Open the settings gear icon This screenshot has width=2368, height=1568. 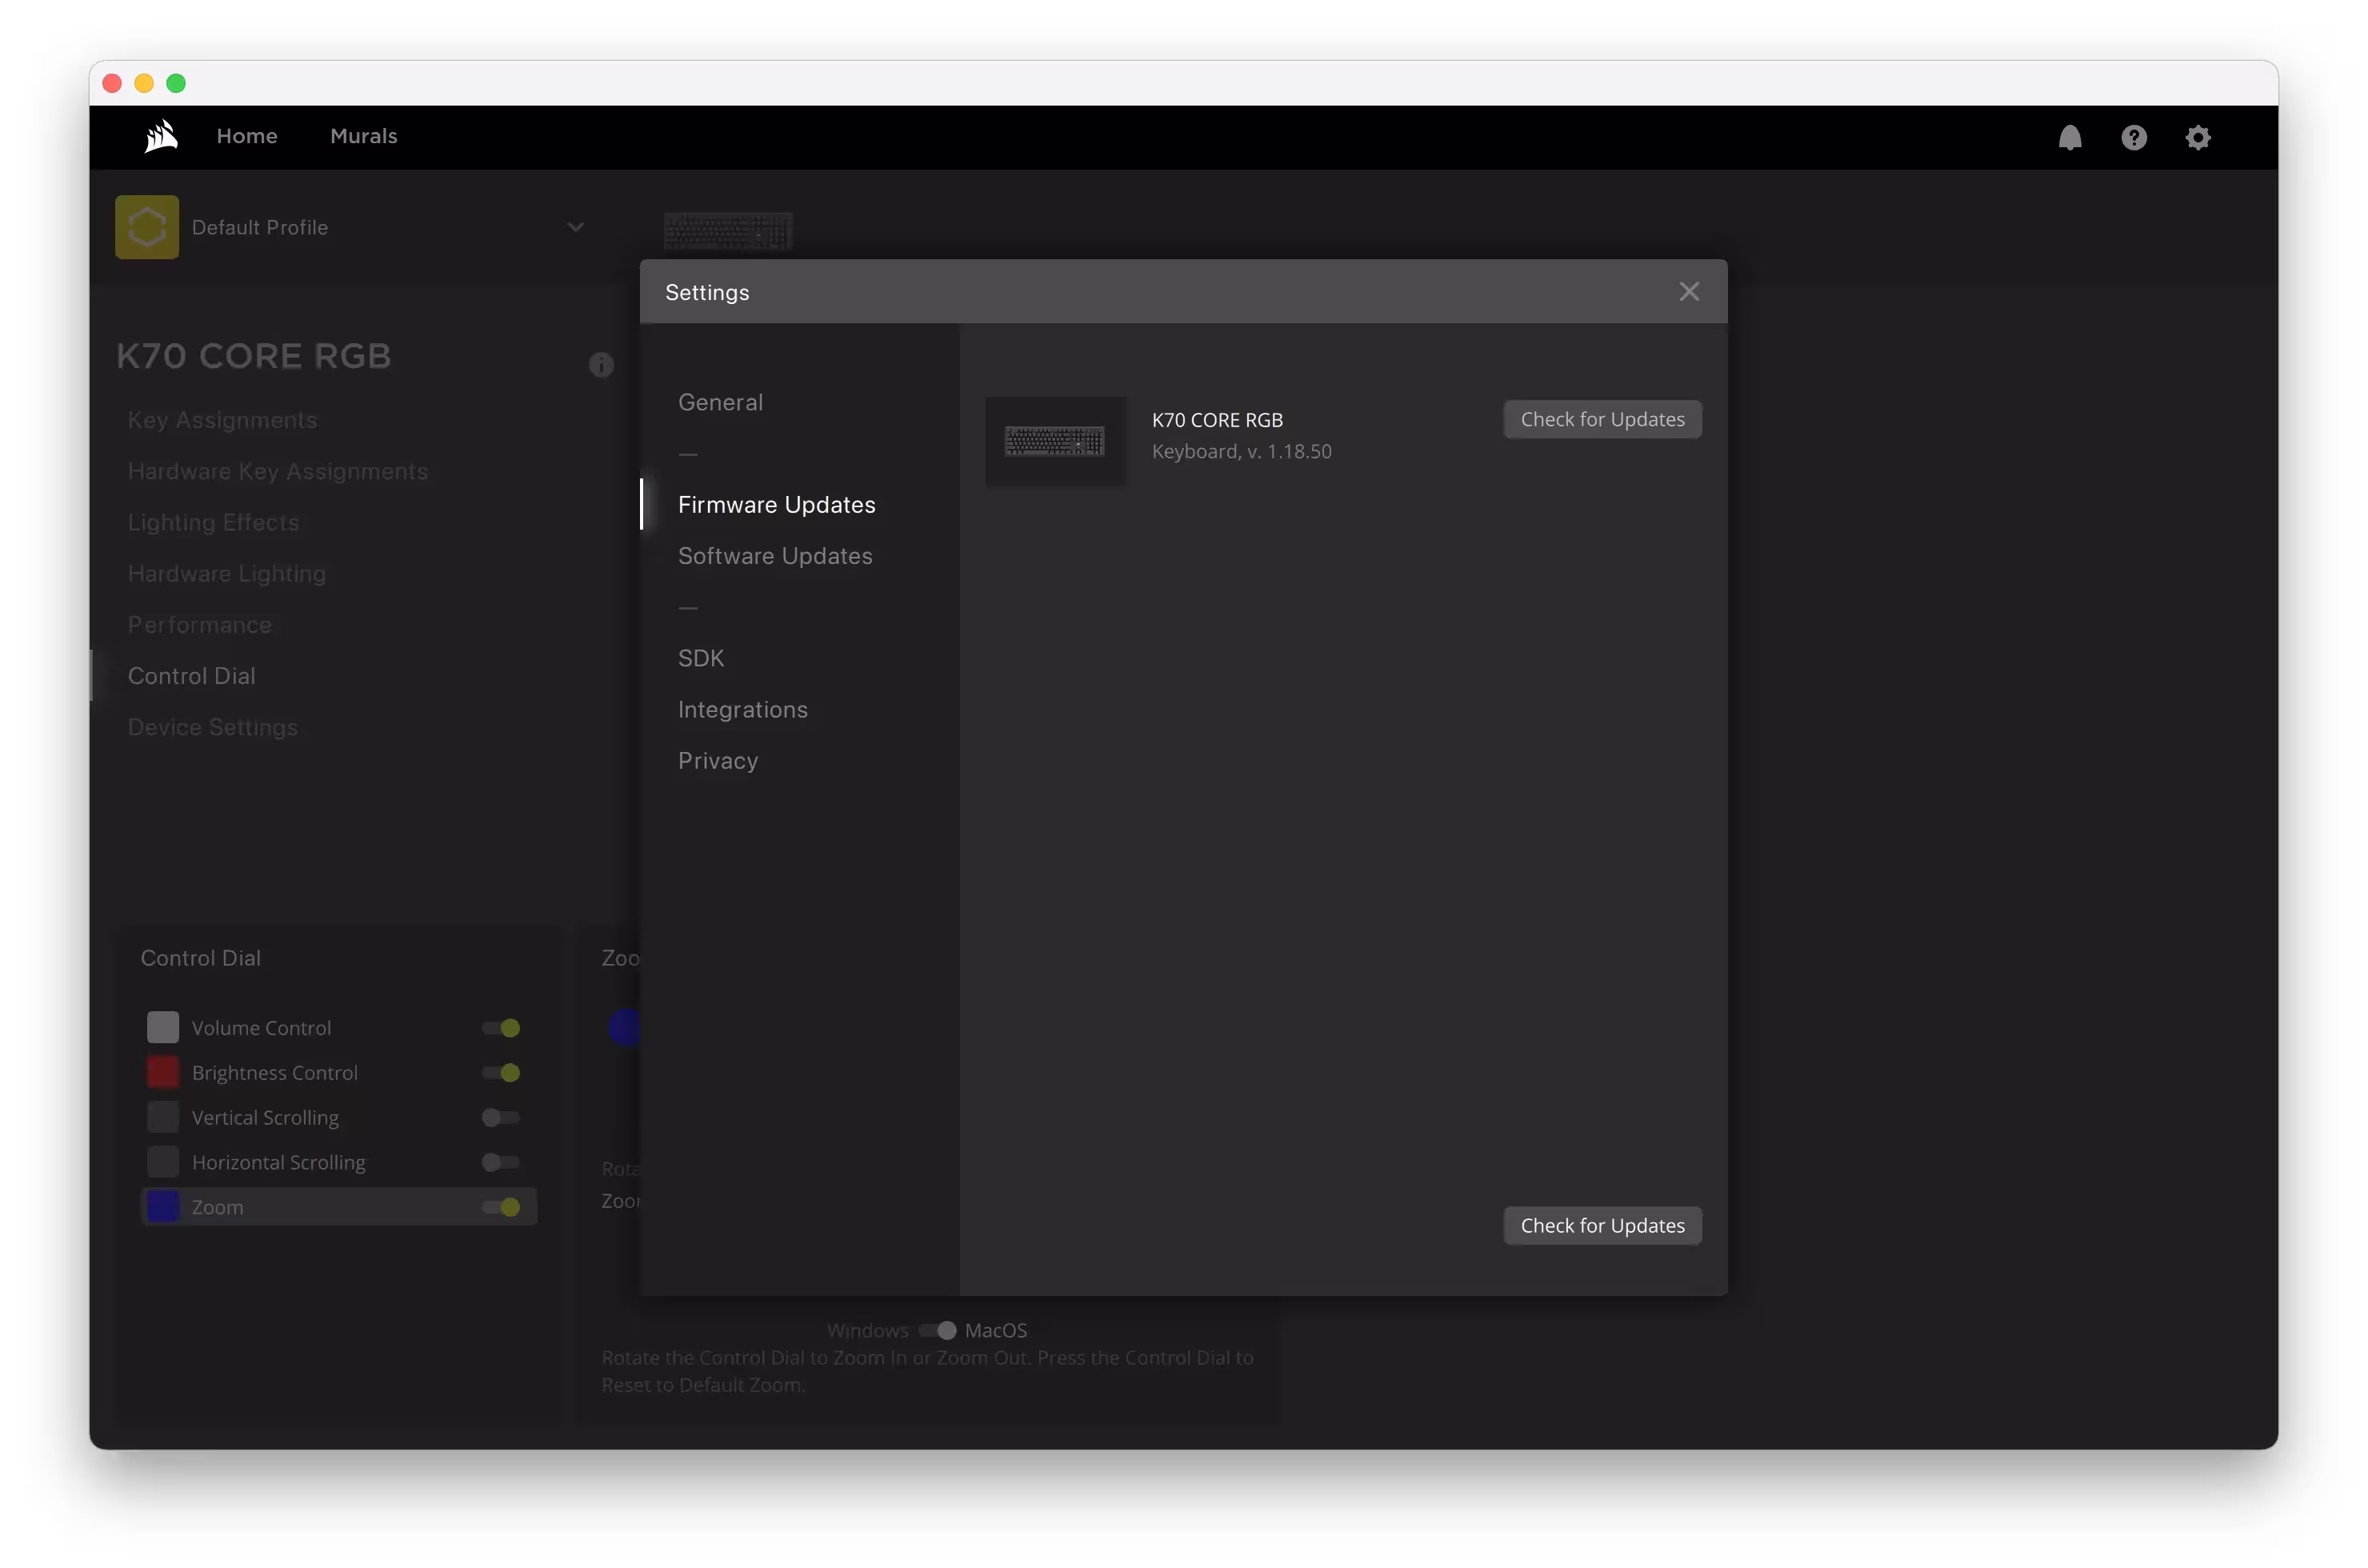click(x=2197, y=137)
